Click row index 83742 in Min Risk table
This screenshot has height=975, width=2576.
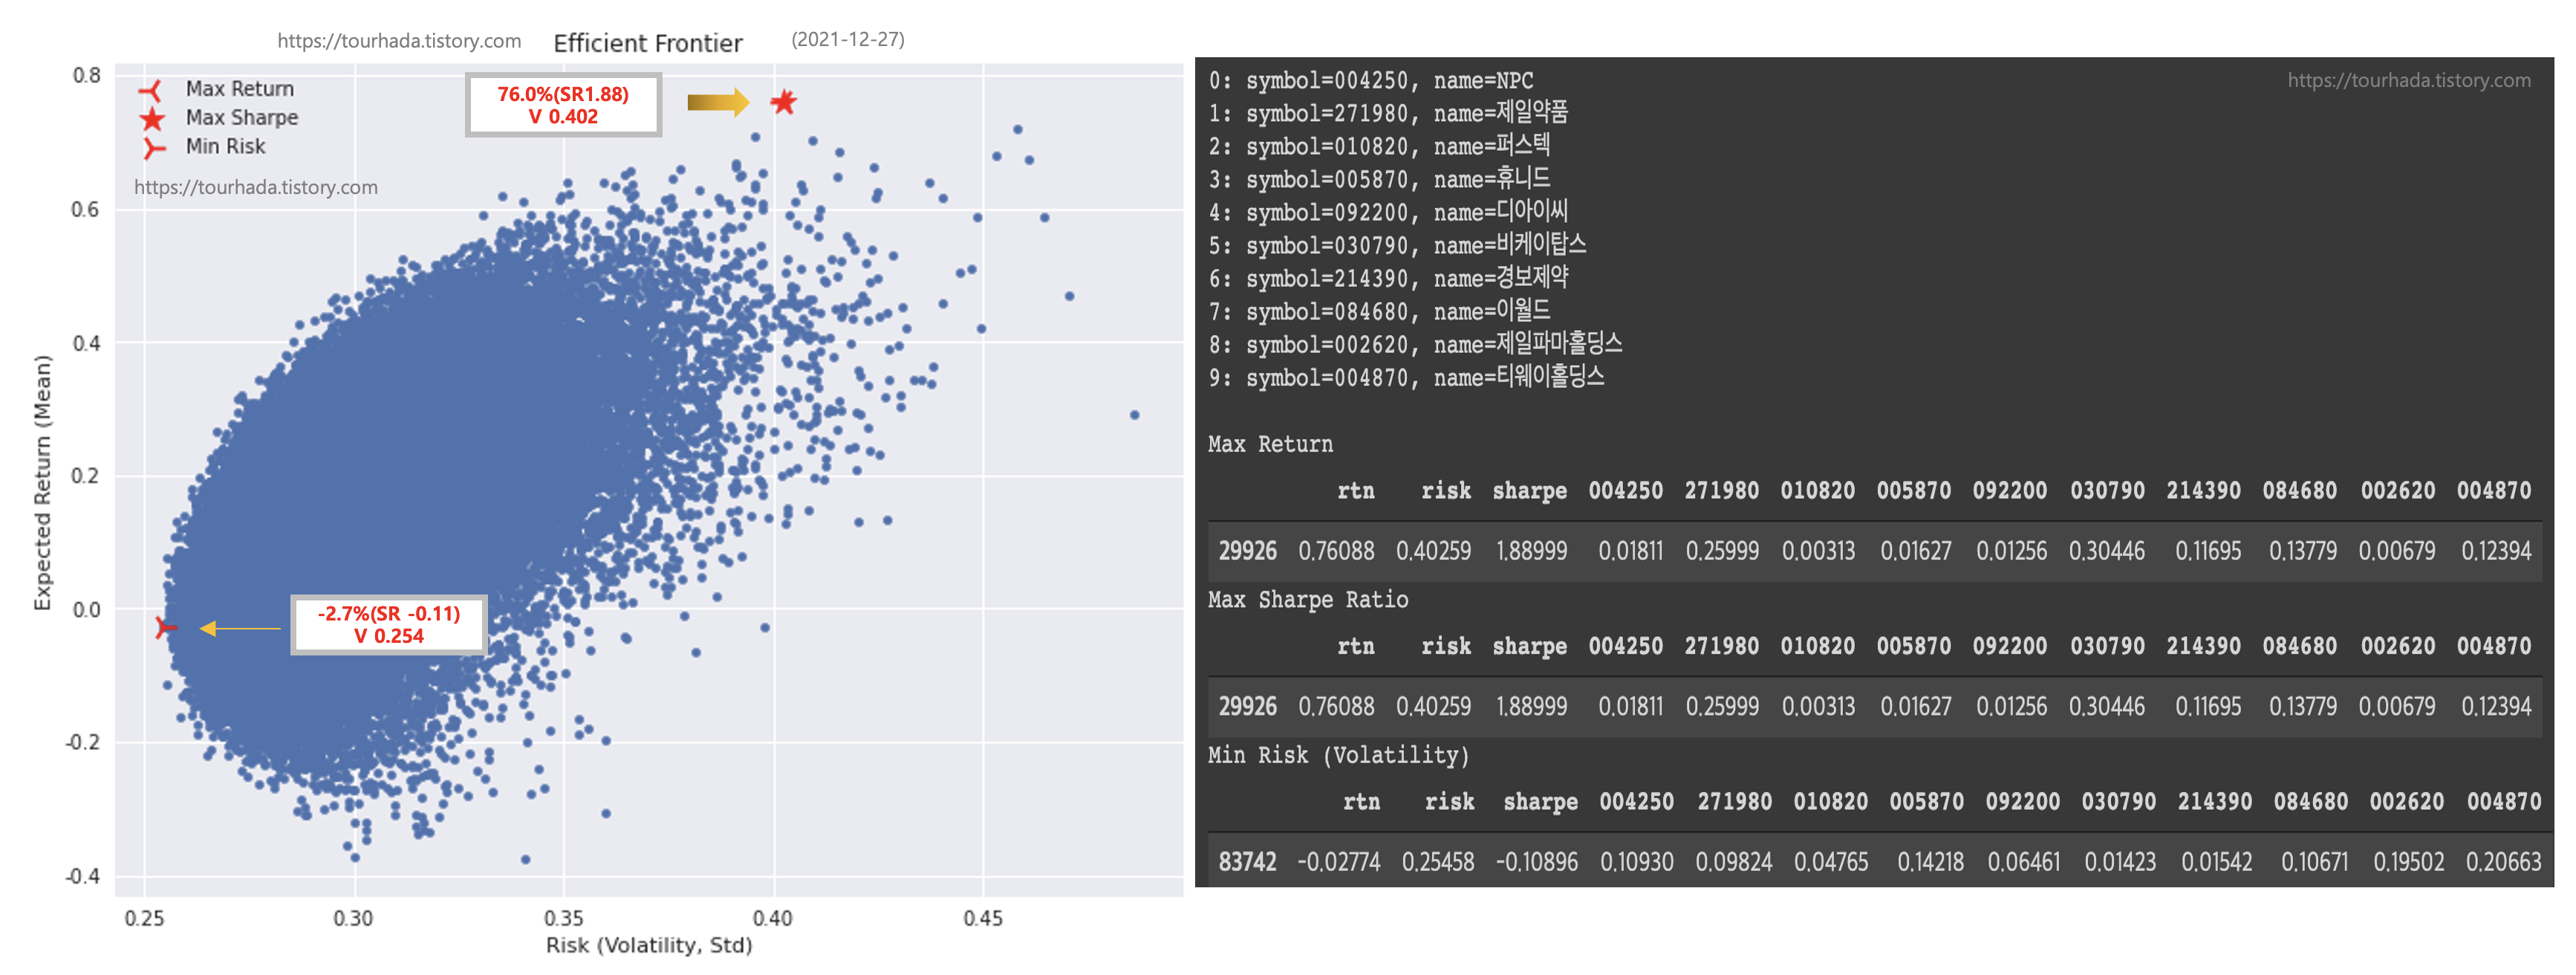click(x=1247, y=862)
